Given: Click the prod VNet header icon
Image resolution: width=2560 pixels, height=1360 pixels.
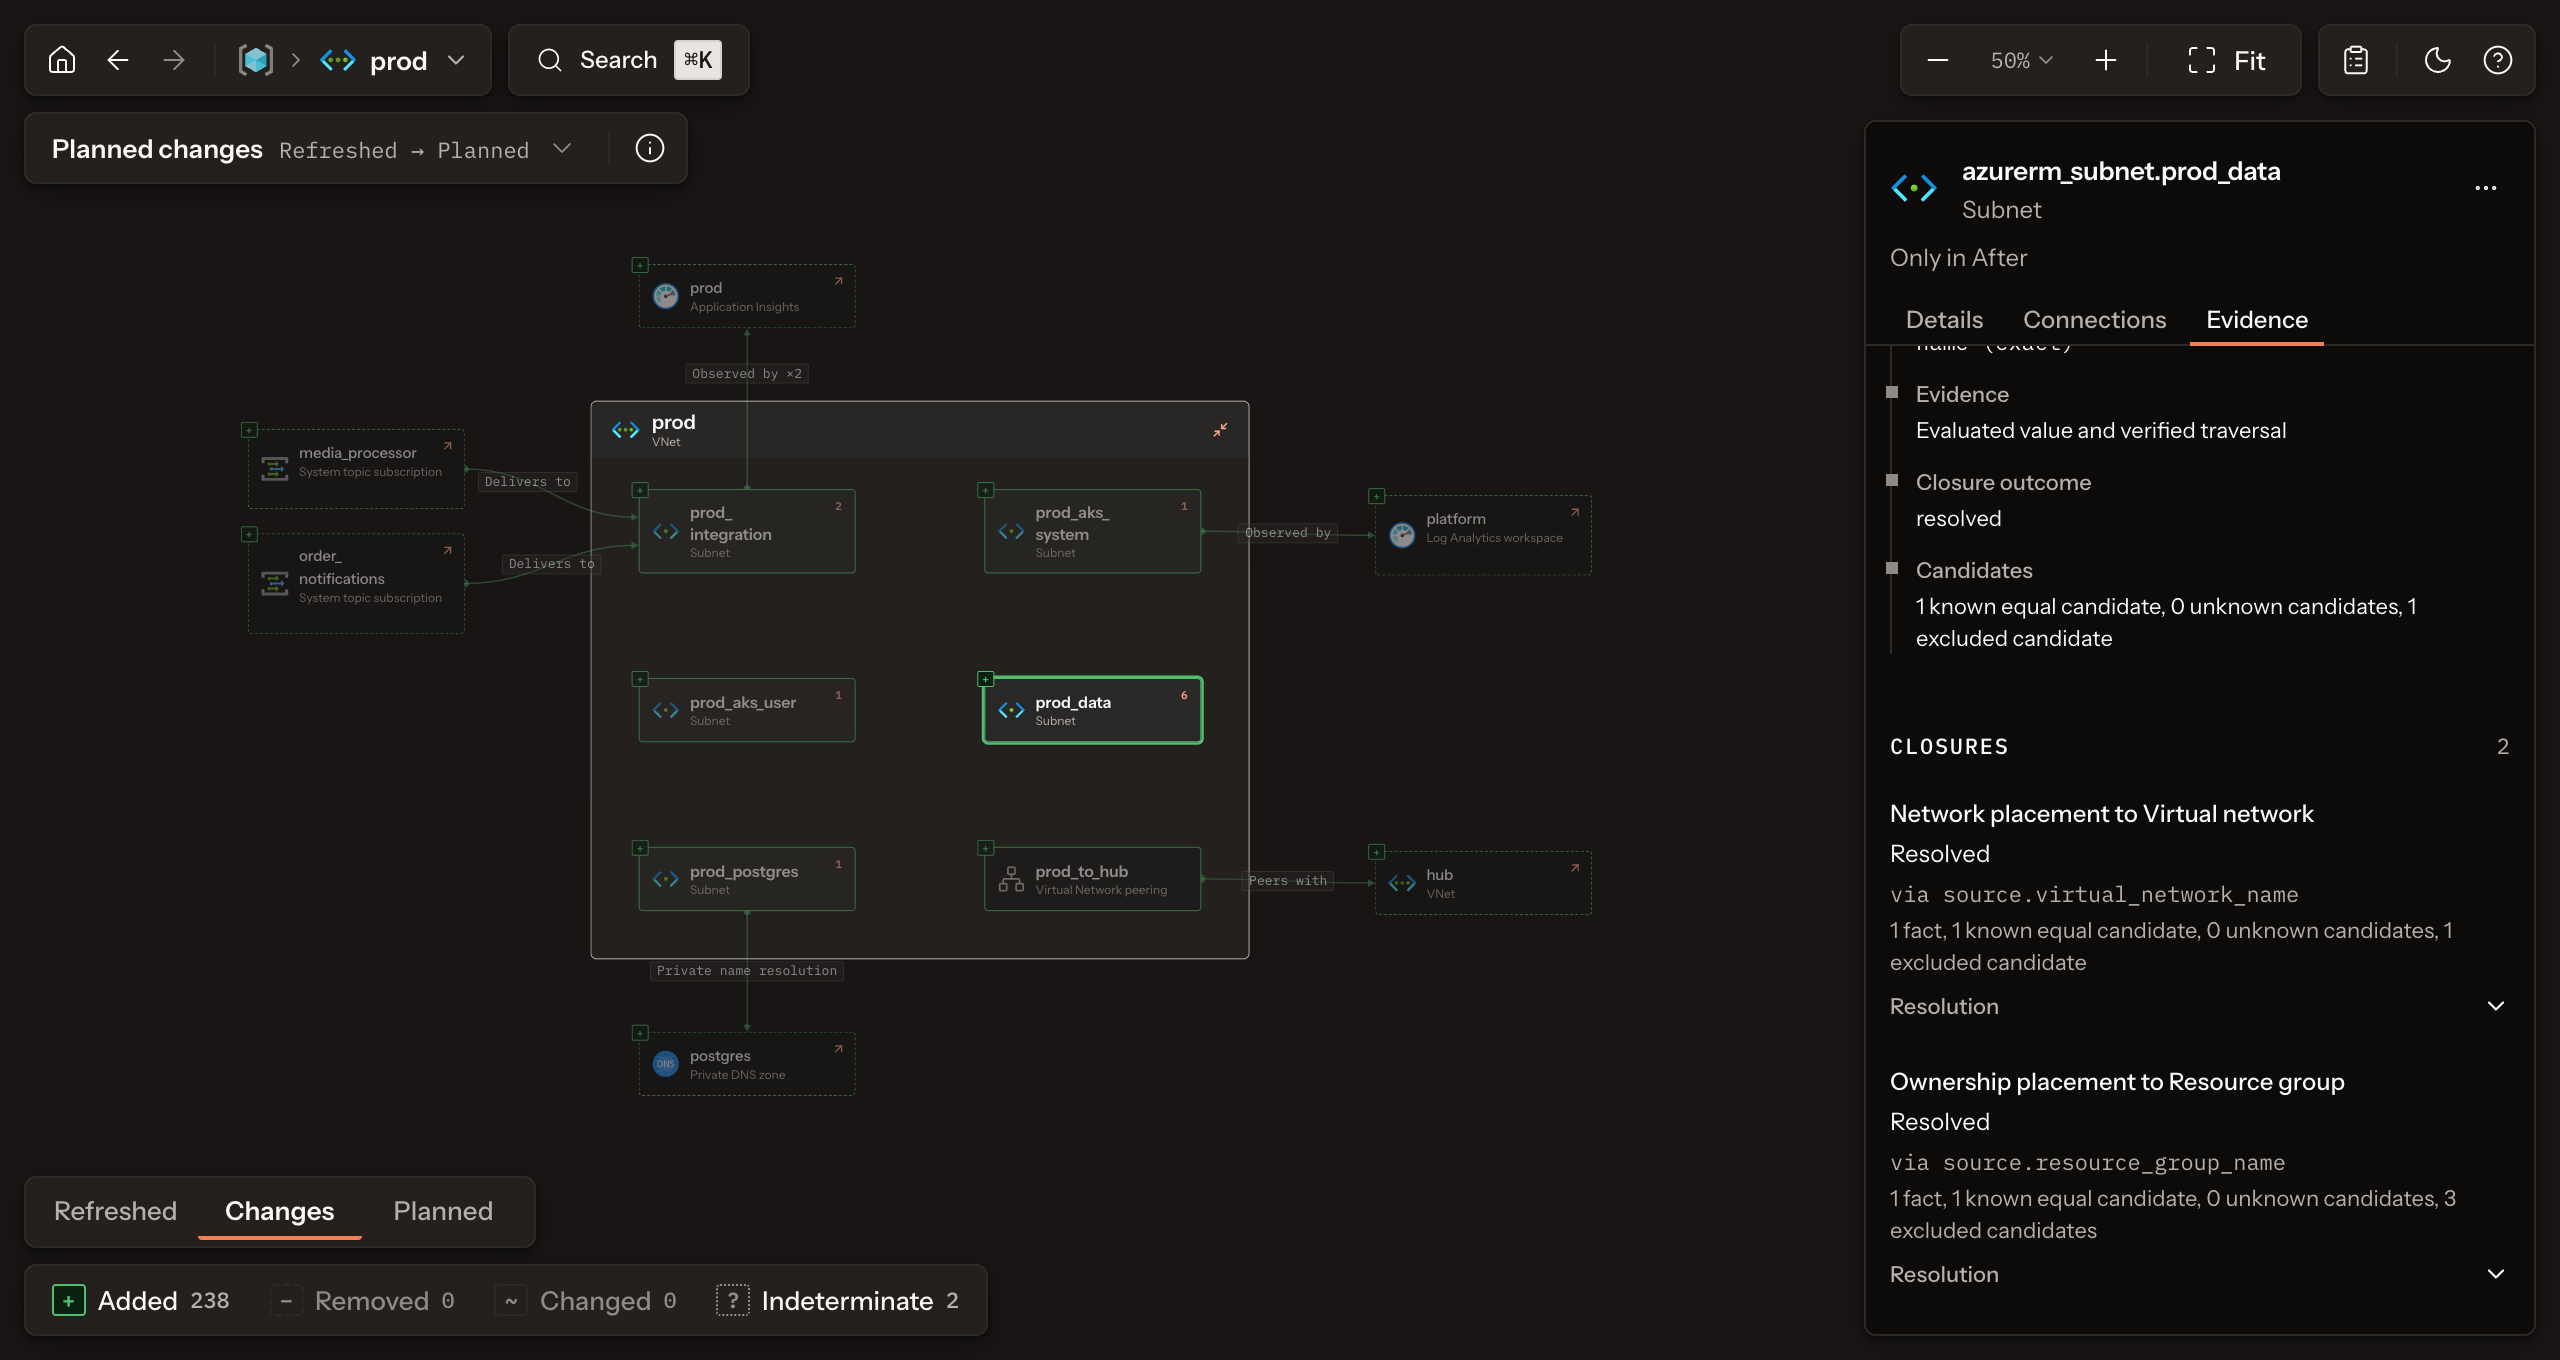Looking at the screenshot, I should click(625, 430).
